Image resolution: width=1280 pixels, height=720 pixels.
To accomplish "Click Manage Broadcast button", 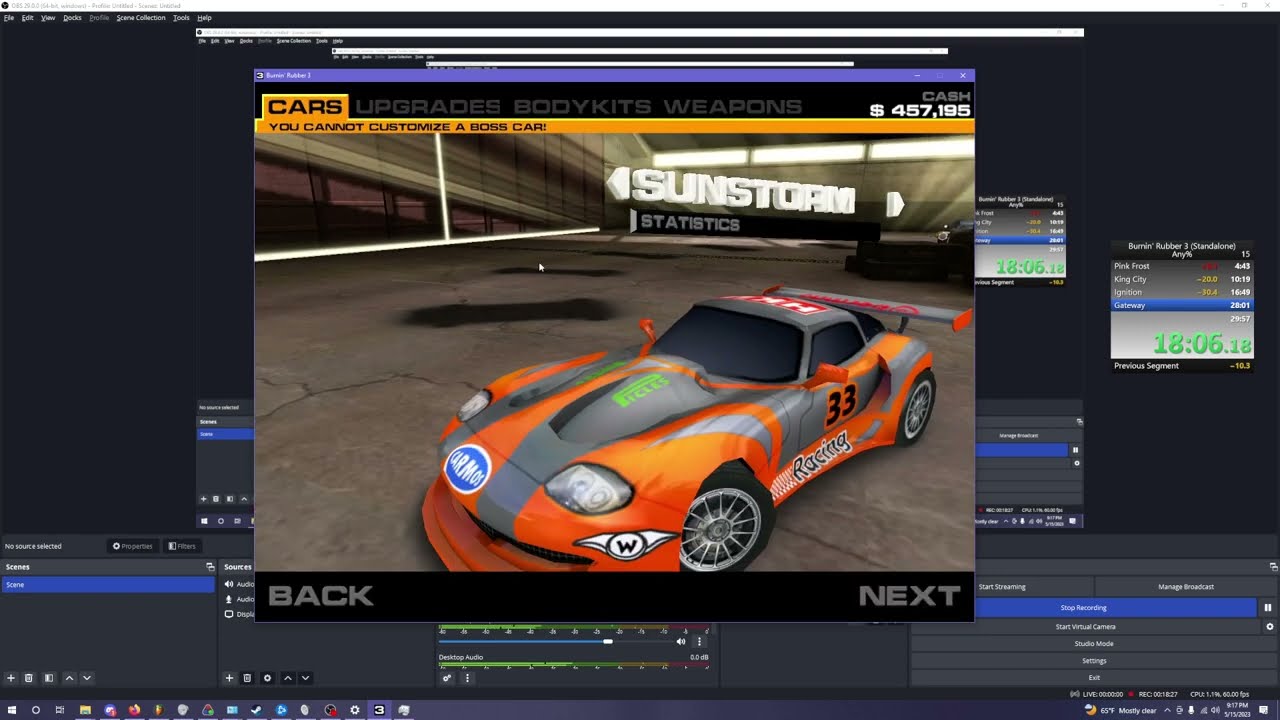I will (x=1186, y=587).
